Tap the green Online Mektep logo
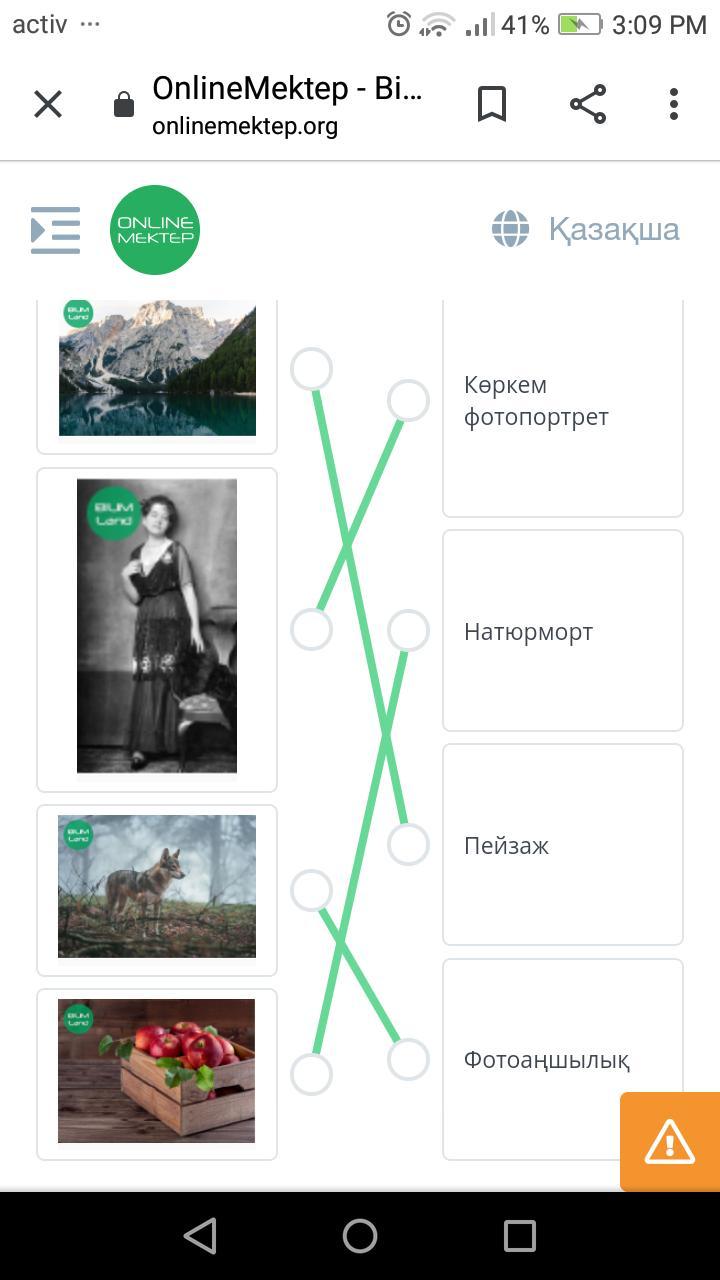The image size is (720, 1280). pyautogui.click(x=155, y=230)
